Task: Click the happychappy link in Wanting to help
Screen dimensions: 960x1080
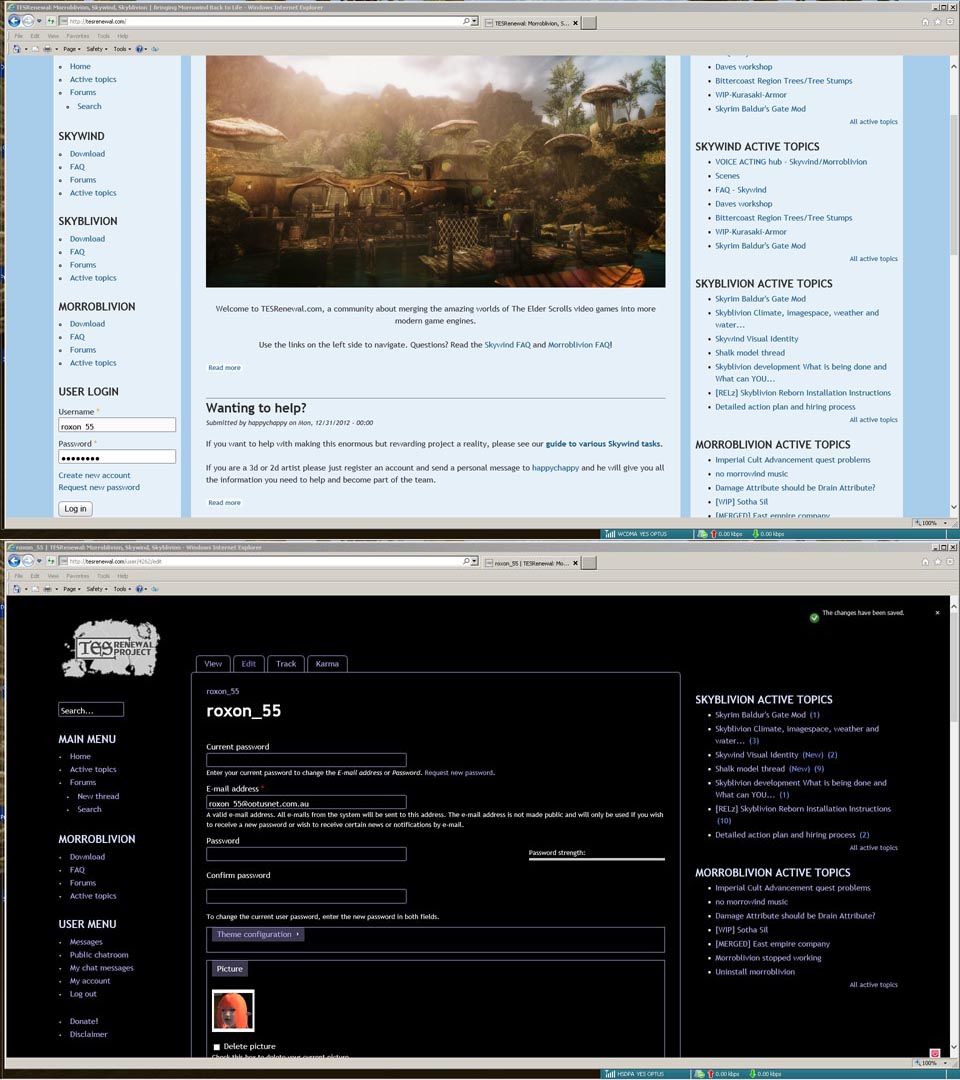Action: [x=555, y=468]
